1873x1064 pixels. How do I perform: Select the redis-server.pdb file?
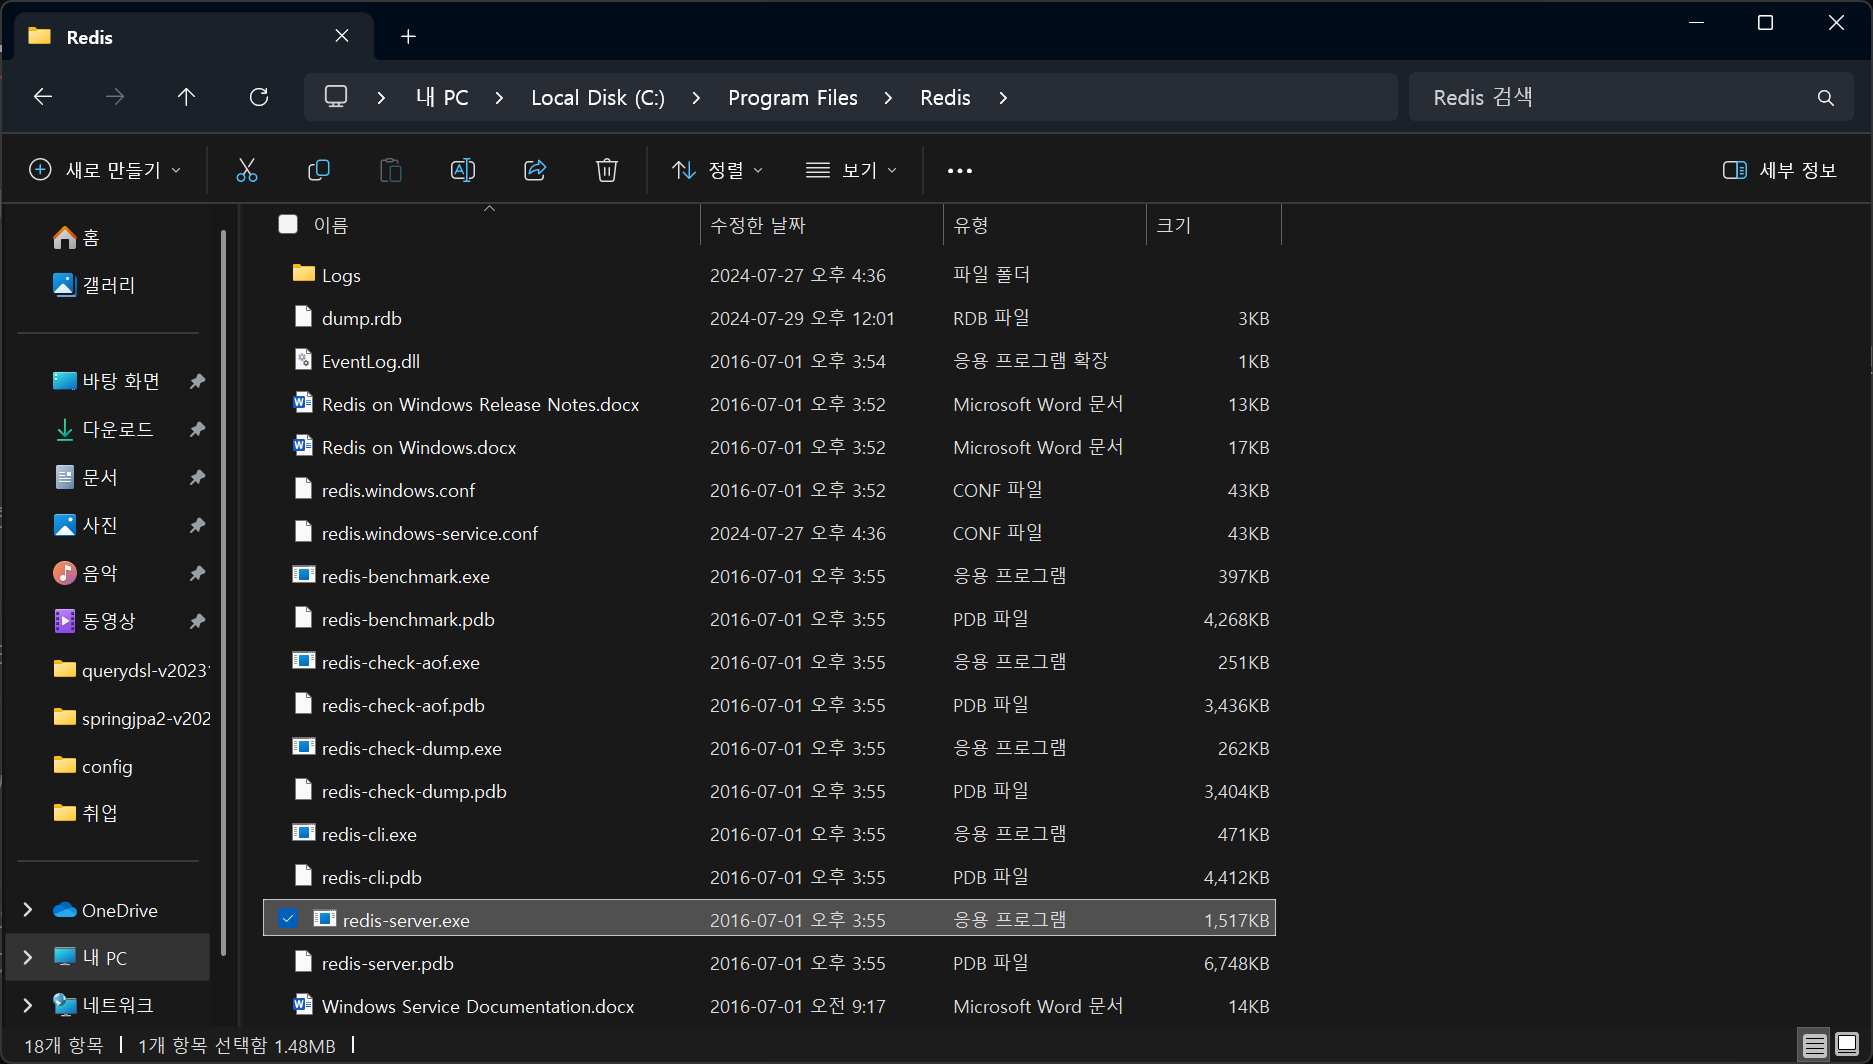click(769, 963)
